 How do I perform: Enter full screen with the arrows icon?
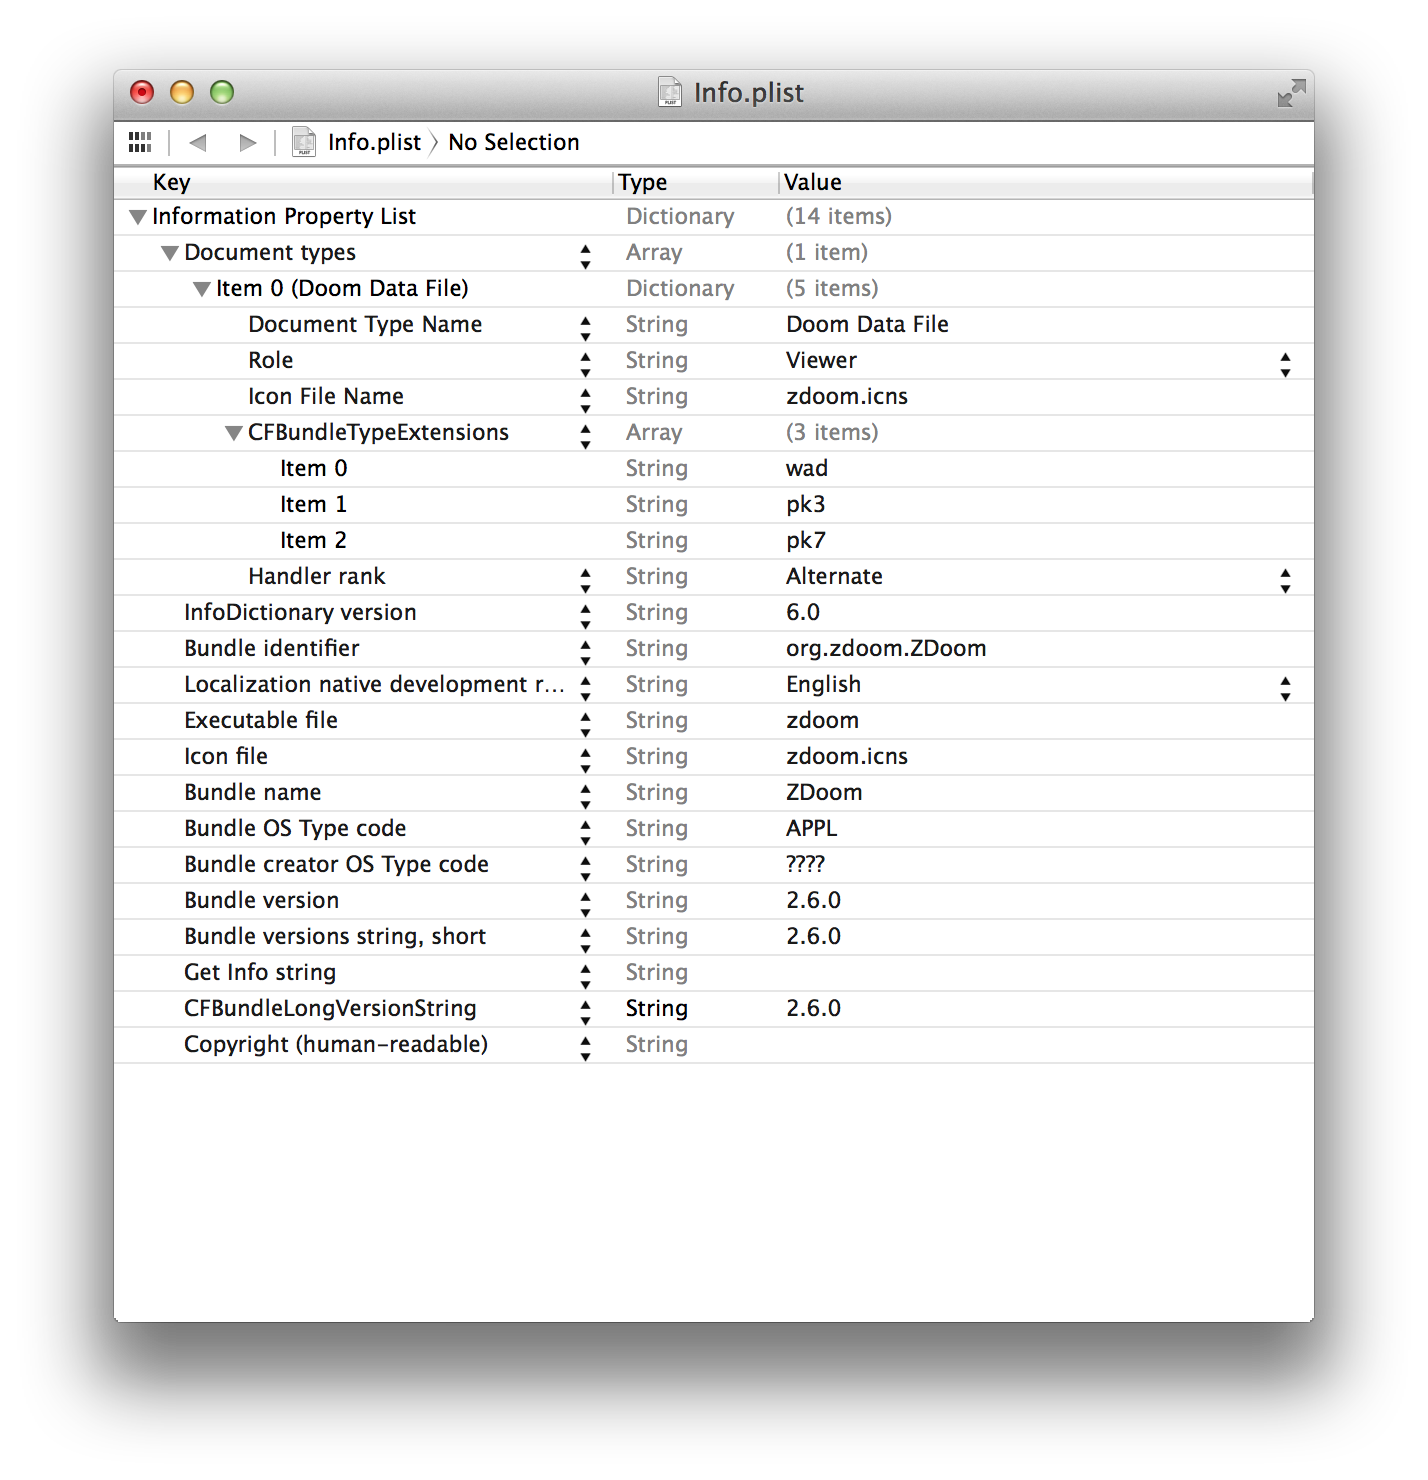(x=1291, y=93)
